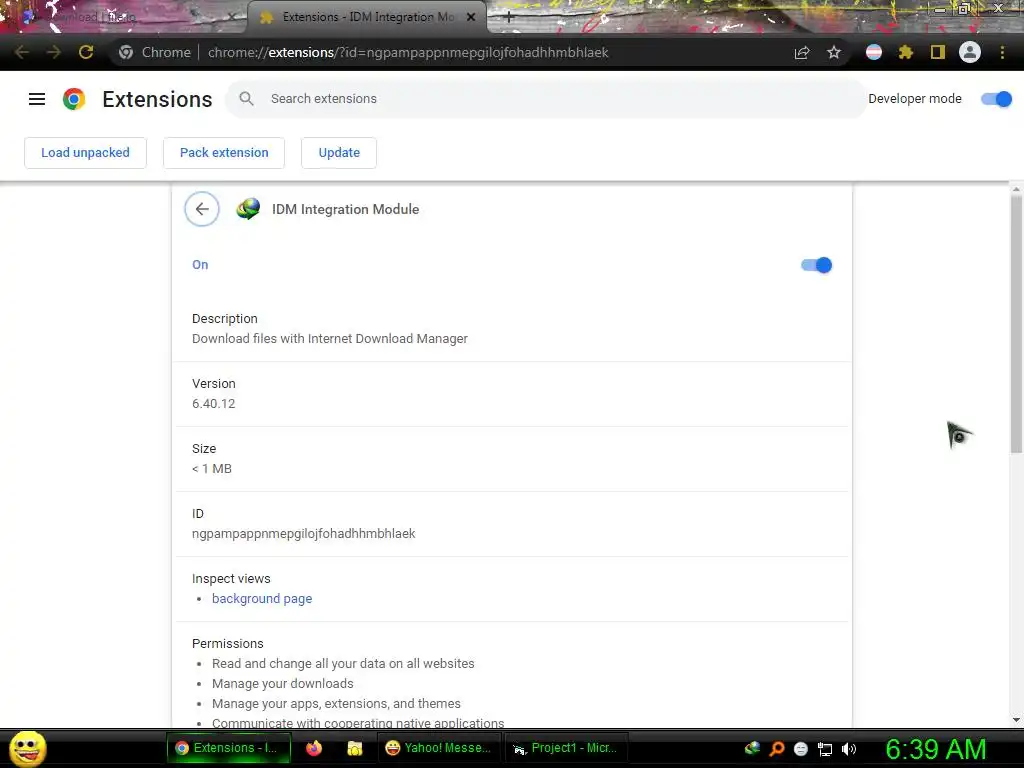This screenshot has height=768, width=1024.
Task: Click the IDM Integration Module globe icon
Action: [x=248, y=209]
